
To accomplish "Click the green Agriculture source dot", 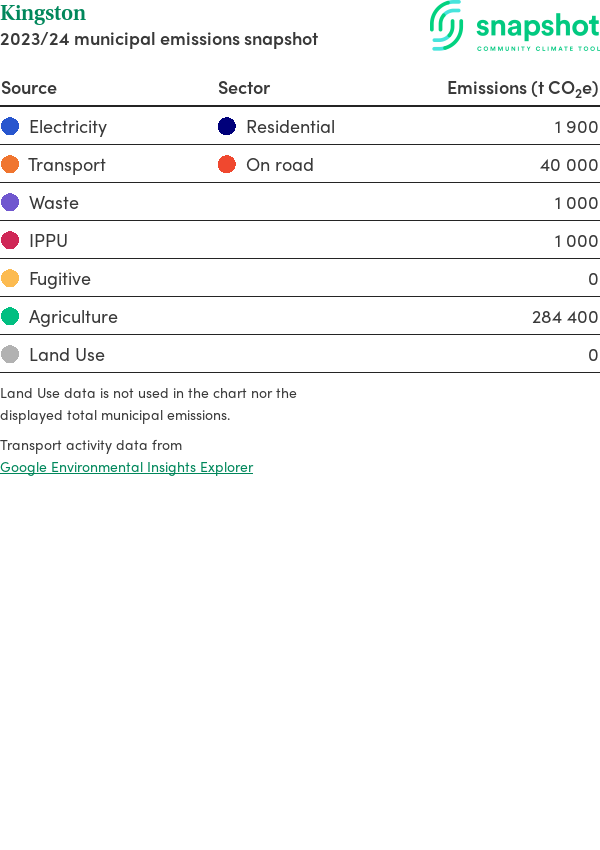I will click(10, 316).
